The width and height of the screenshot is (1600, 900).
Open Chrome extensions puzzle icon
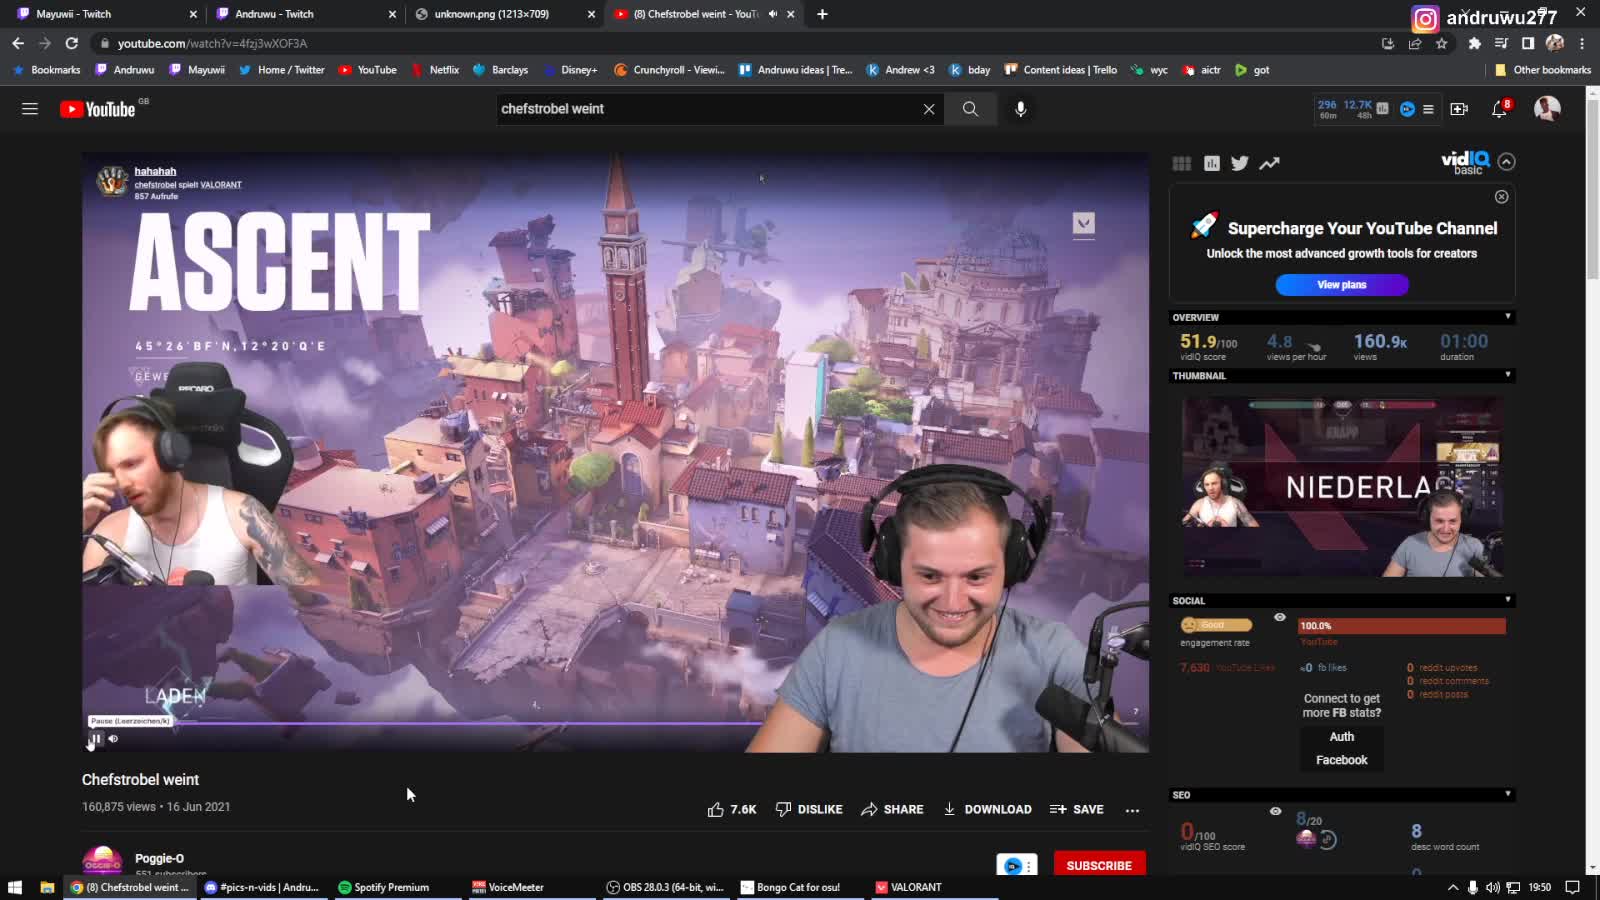[1474, 43]
